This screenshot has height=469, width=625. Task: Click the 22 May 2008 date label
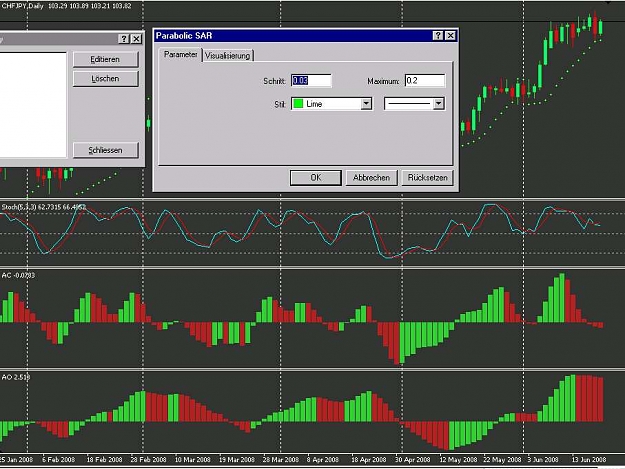click(502, 459)
